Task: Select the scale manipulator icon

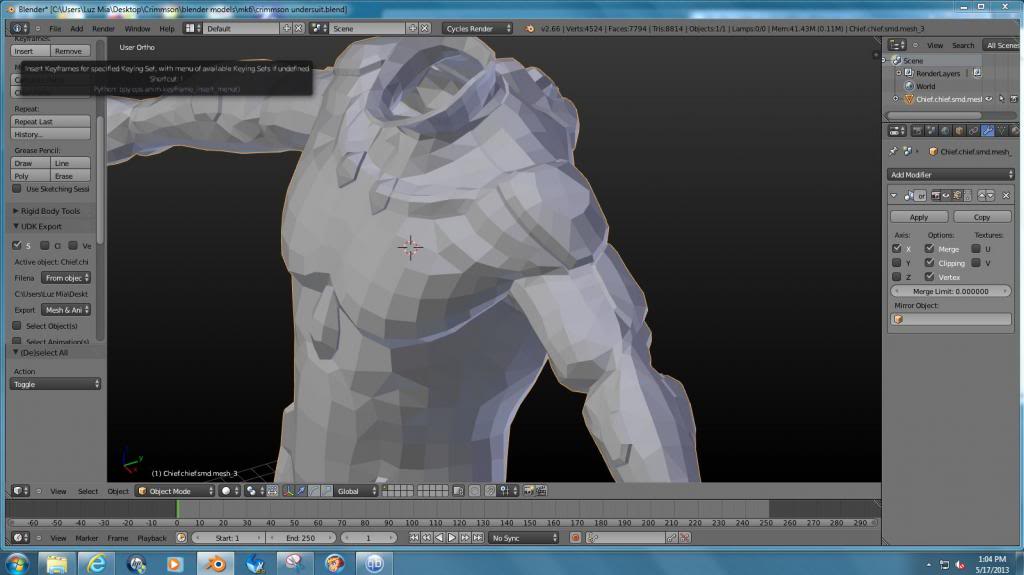Action: [x=327, y=491]
